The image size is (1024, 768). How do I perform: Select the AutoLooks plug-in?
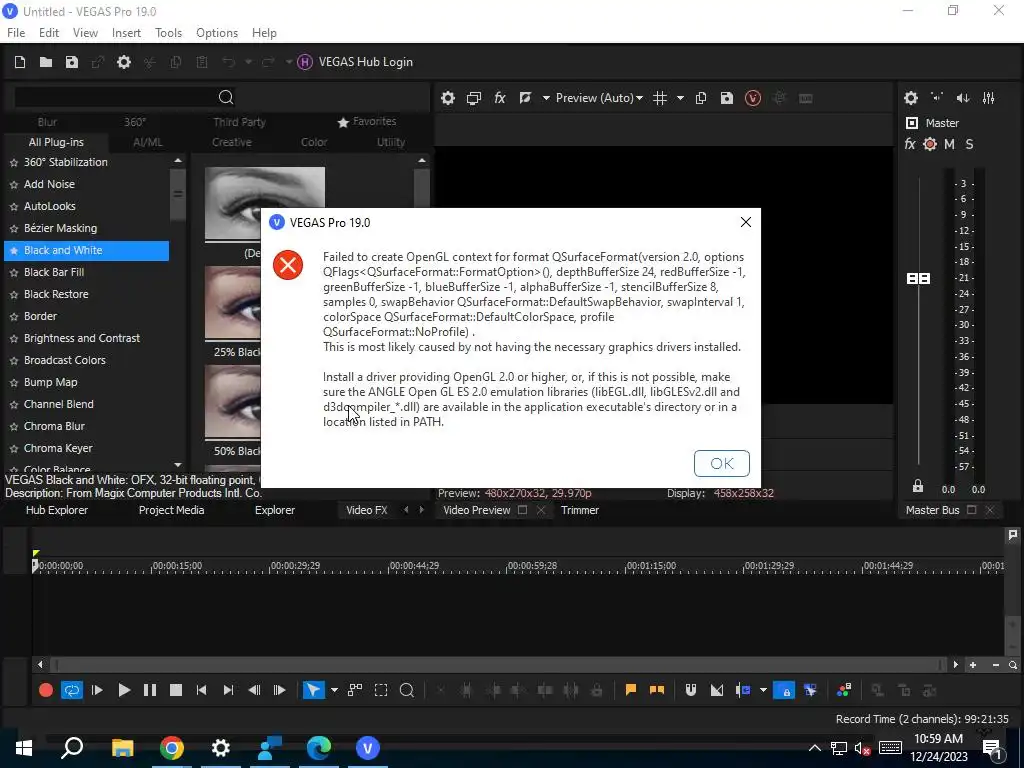pyautogui.click(x=50, y=206)
